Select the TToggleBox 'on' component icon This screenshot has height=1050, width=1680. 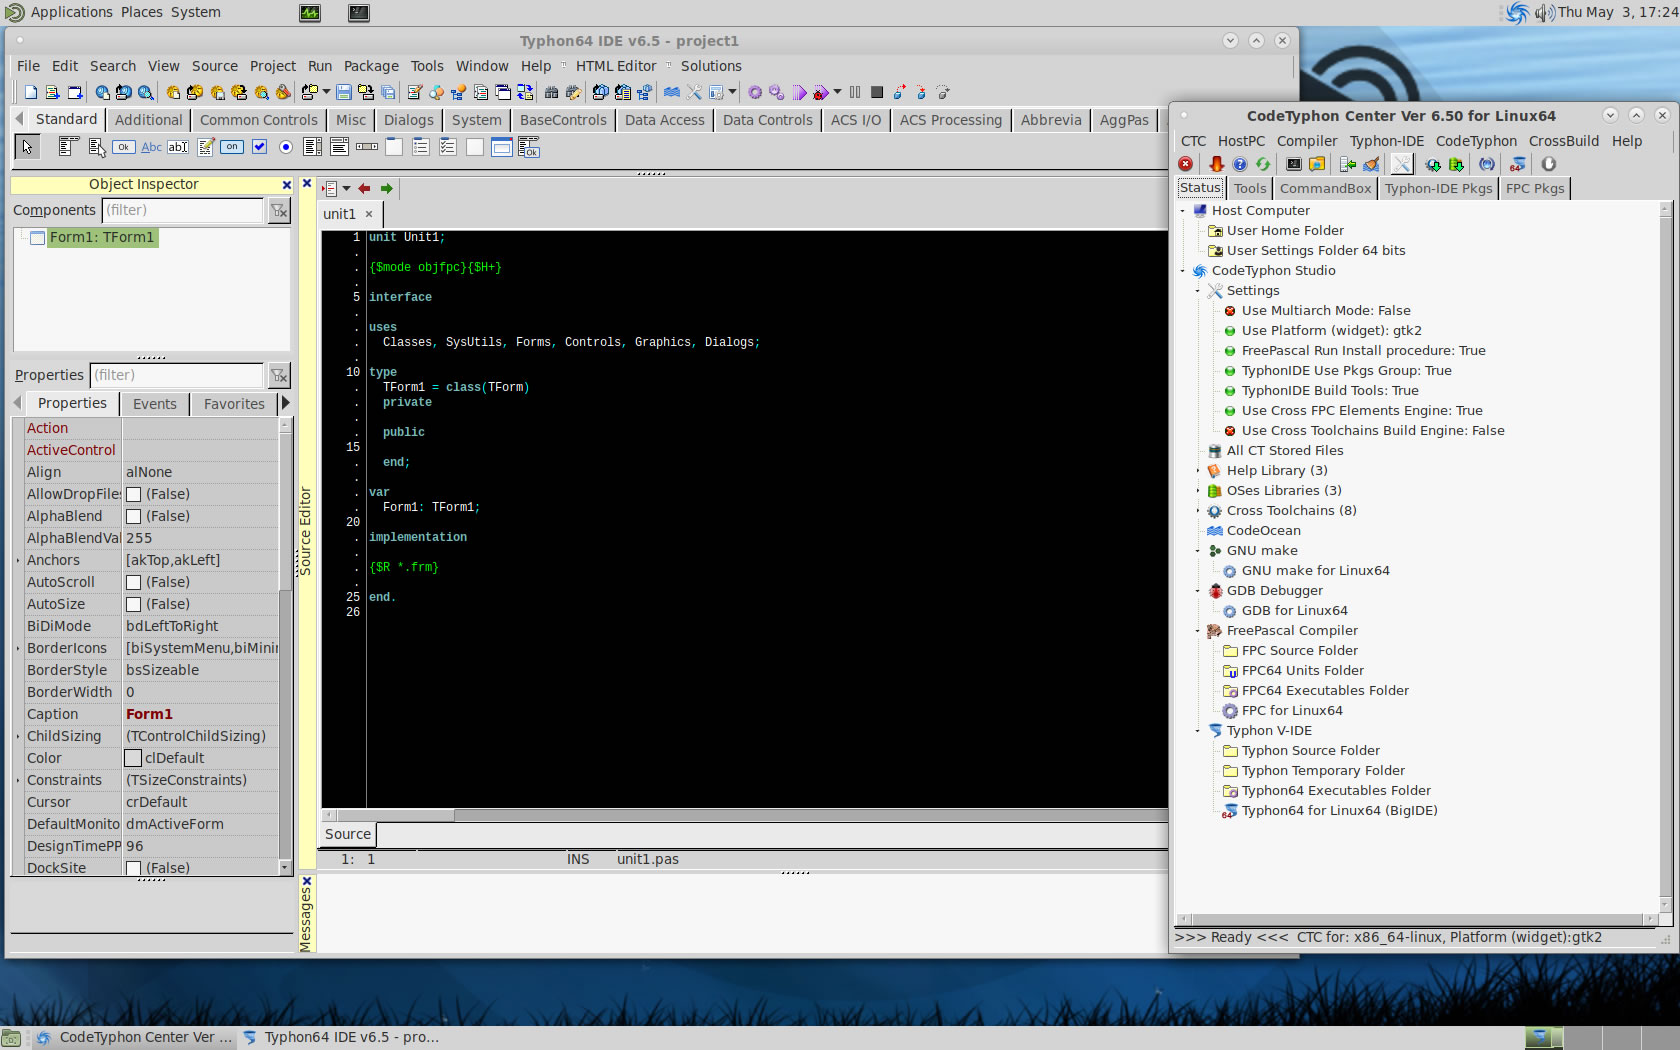click(232, 147)
